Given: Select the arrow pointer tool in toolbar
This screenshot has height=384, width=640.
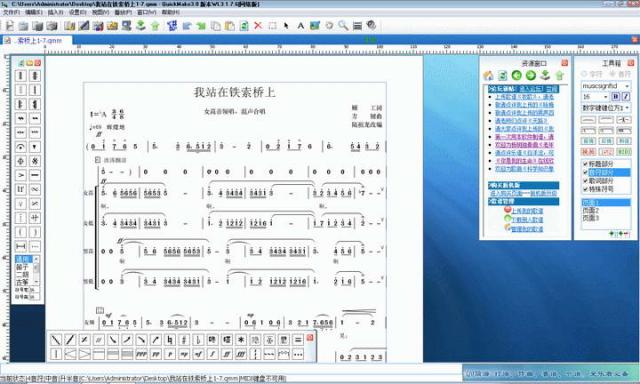Looking at the screenshot, I should tap(286, 26).
